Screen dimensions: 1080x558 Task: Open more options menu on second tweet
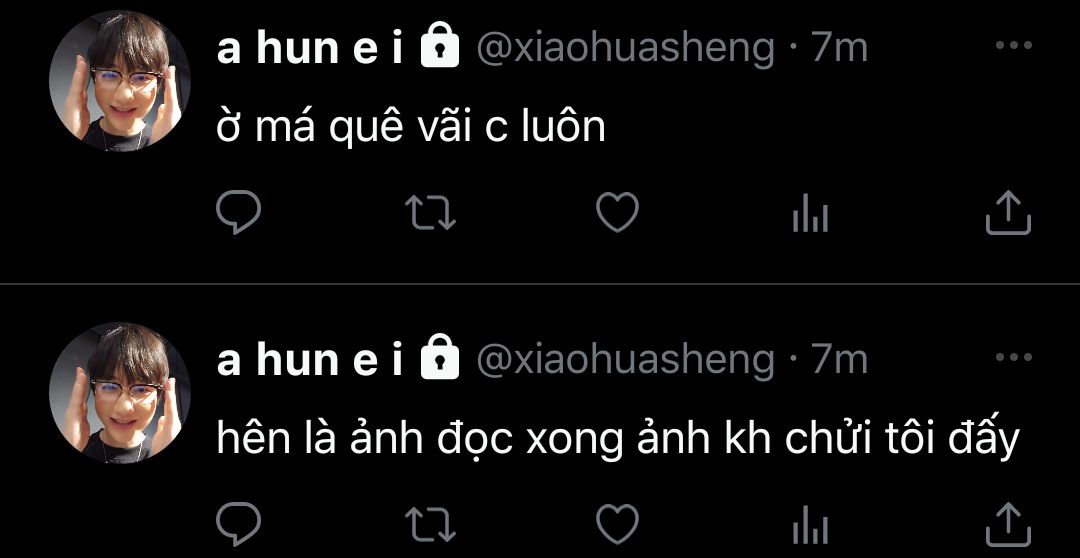[x=1014, y=357]
